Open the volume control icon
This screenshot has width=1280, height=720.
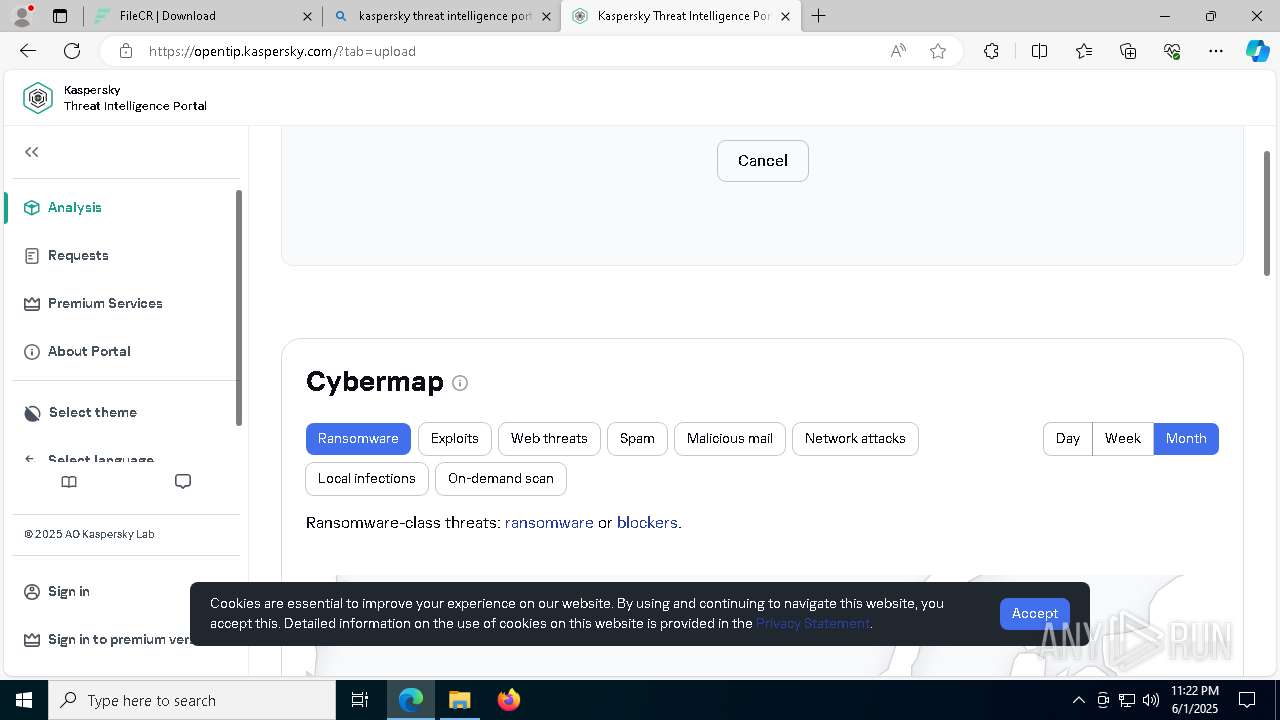[x=1151, y=700]
